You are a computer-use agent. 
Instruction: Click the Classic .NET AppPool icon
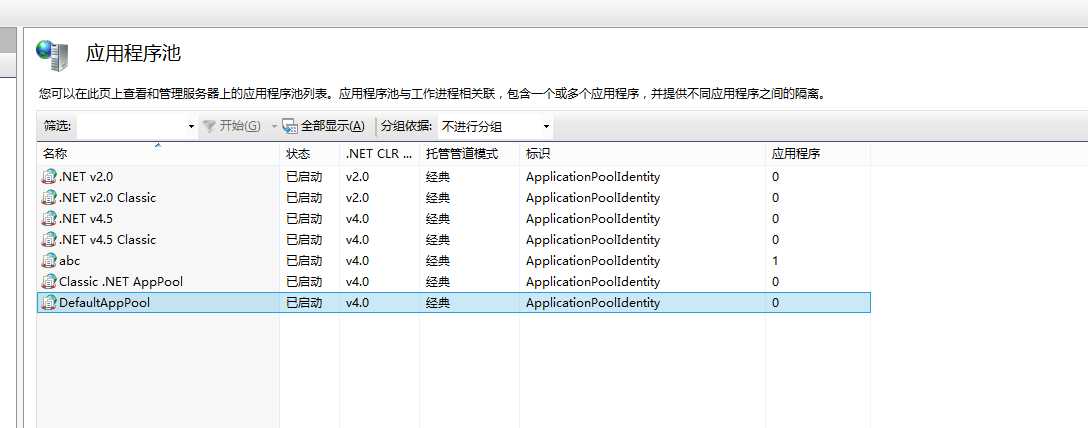tap(49, 282)
